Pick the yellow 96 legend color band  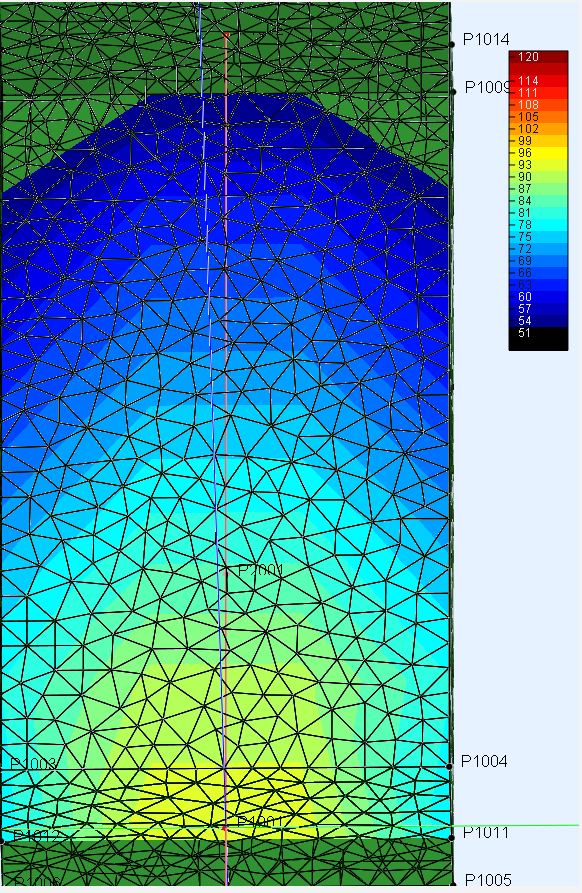click(539, 153)
